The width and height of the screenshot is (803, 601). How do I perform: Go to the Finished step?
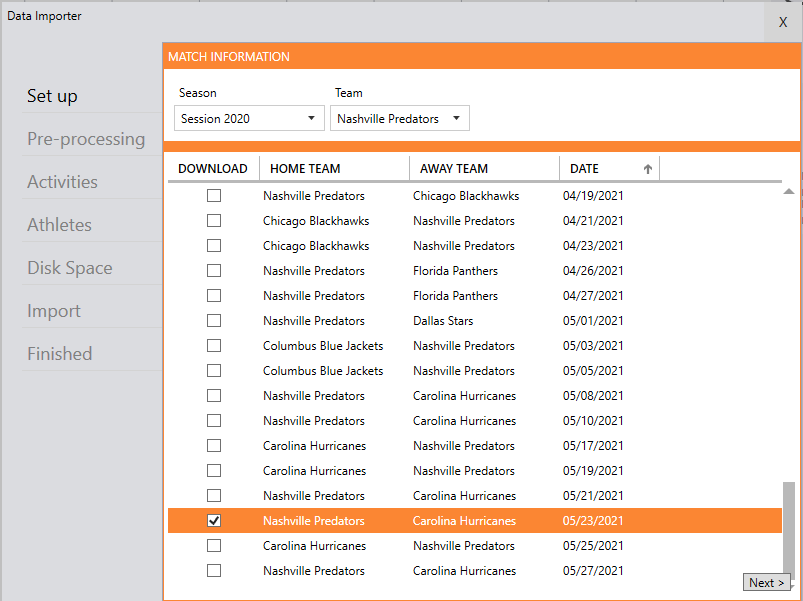point(59,354)
